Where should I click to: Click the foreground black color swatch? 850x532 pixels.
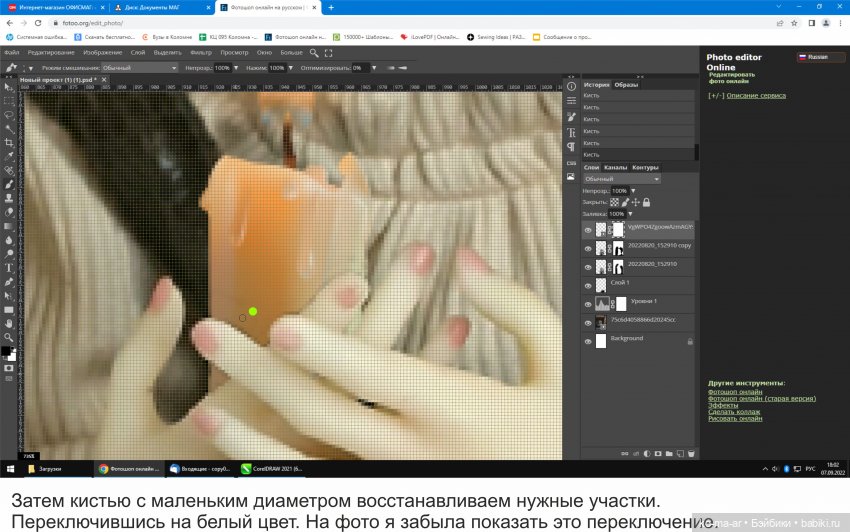pyautogui.click(x=6, y=351)
